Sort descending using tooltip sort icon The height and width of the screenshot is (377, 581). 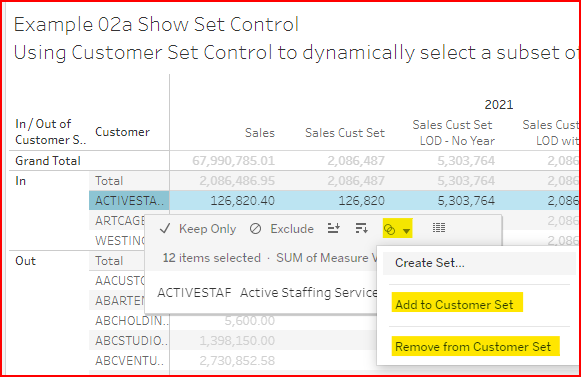pos(361,228)
